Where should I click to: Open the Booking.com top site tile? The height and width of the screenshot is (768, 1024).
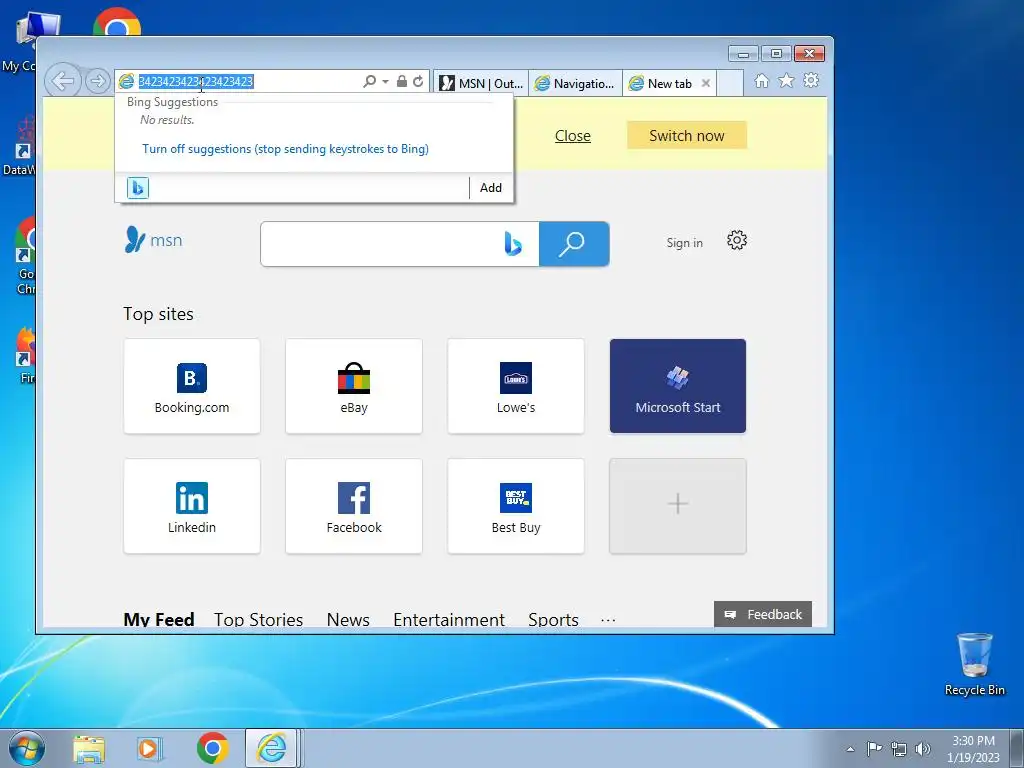192,386
